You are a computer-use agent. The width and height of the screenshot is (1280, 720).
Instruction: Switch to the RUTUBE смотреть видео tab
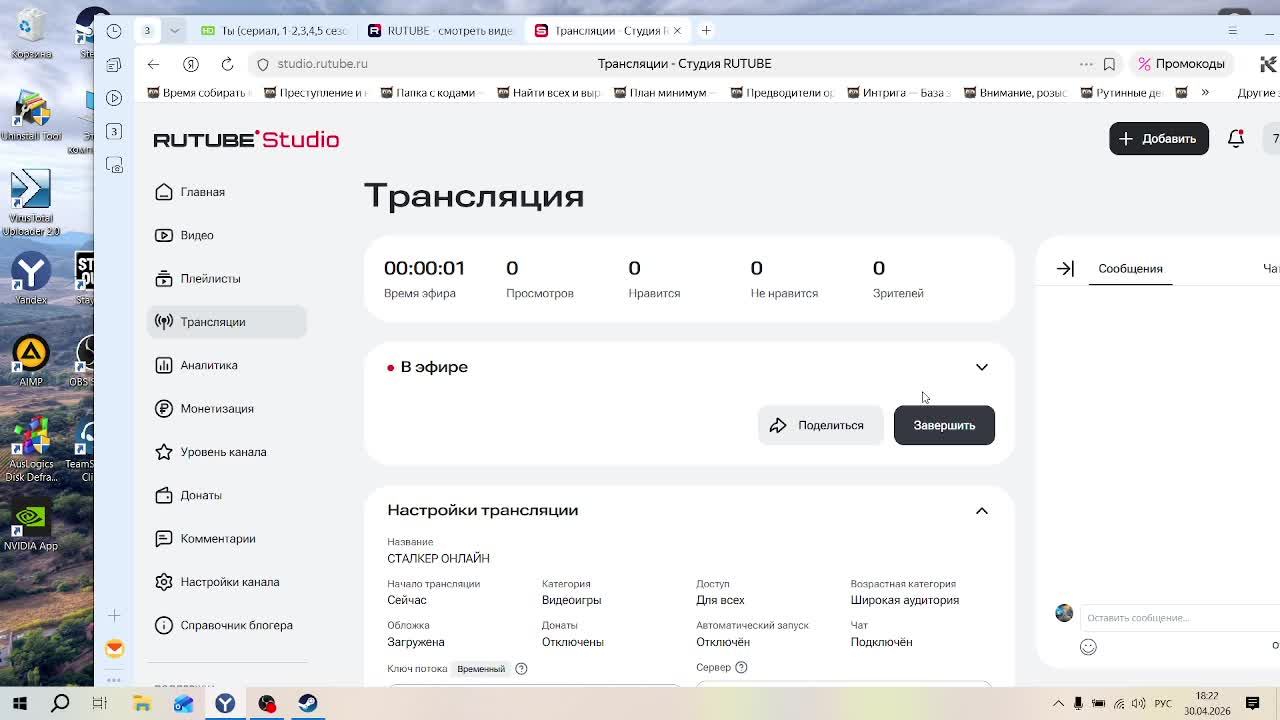(440, 31)
